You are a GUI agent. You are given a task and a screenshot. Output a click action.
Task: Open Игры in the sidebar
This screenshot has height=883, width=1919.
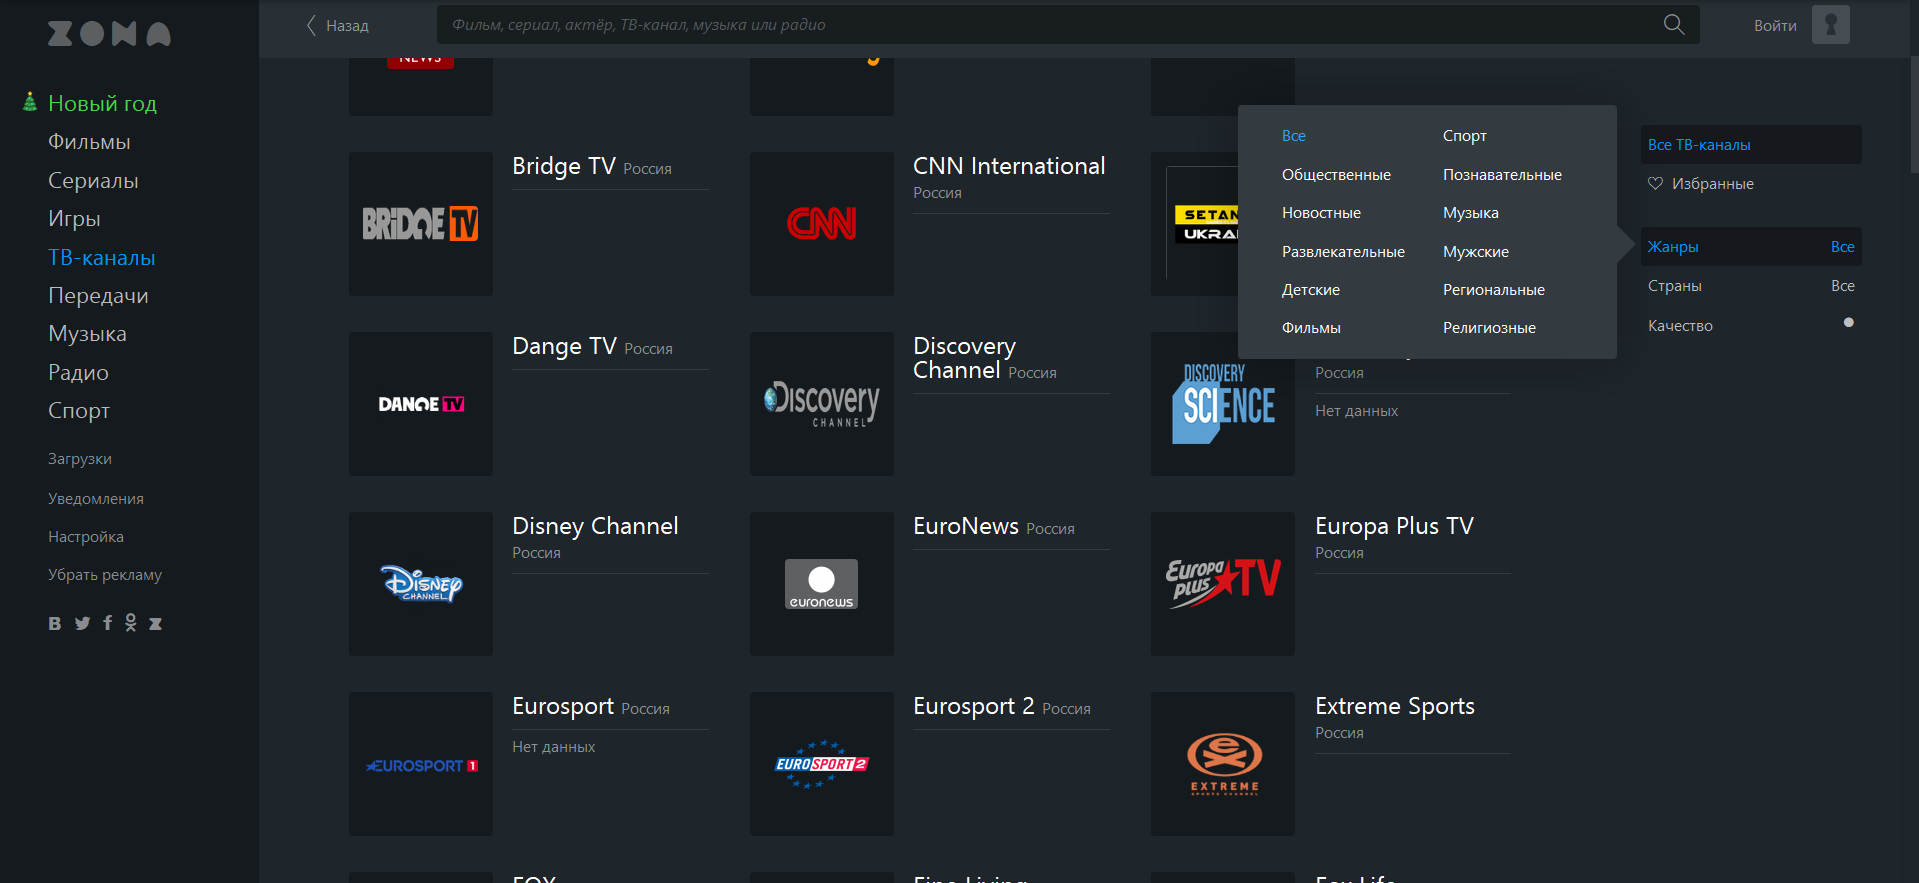[x=74, y=219]
